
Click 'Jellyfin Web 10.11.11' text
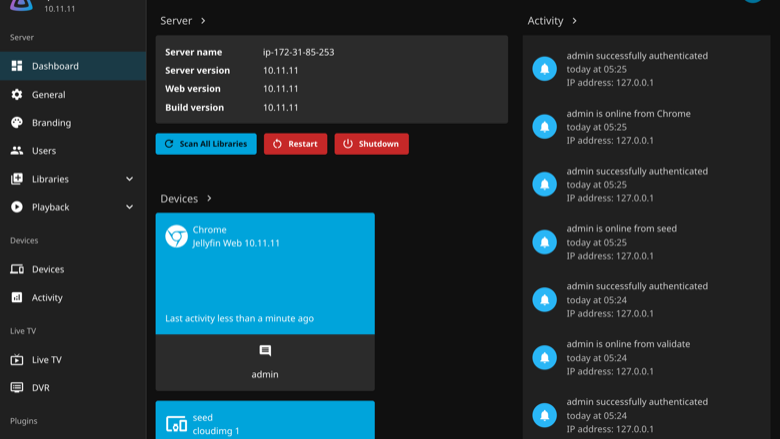236,243
